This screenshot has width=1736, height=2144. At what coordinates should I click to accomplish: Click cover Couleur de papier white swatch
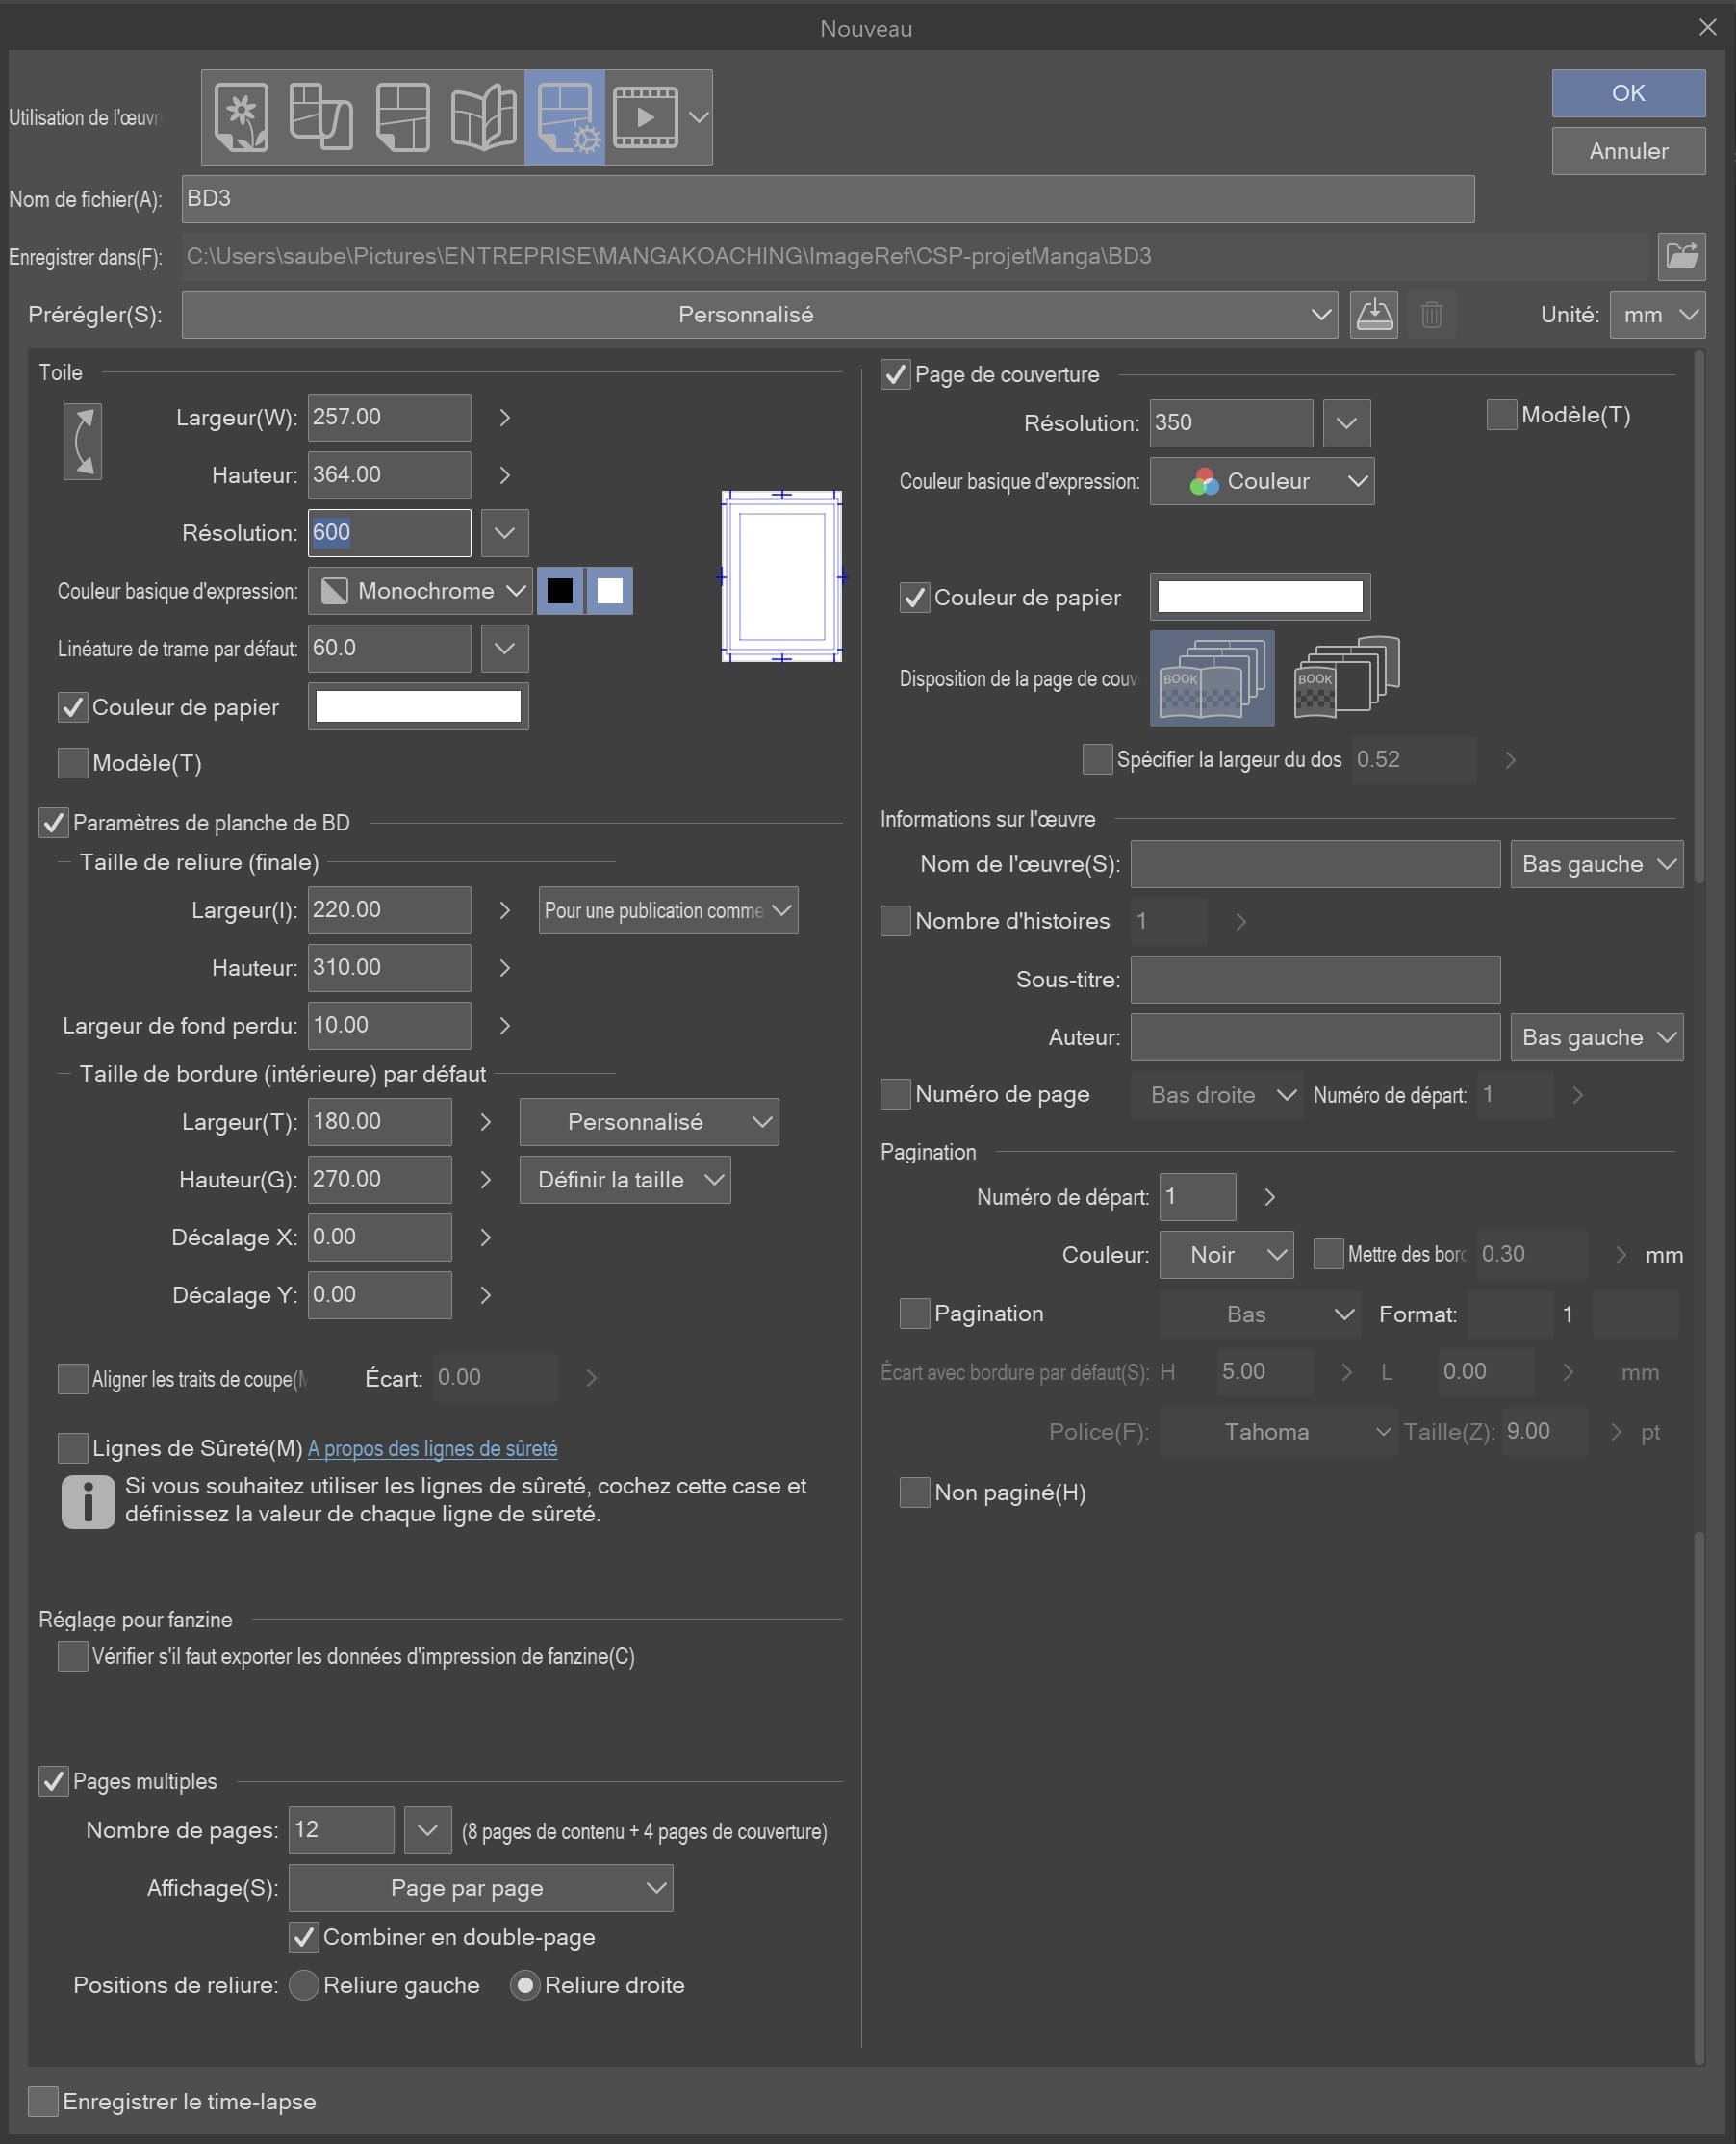click(x=1260, y=596)
